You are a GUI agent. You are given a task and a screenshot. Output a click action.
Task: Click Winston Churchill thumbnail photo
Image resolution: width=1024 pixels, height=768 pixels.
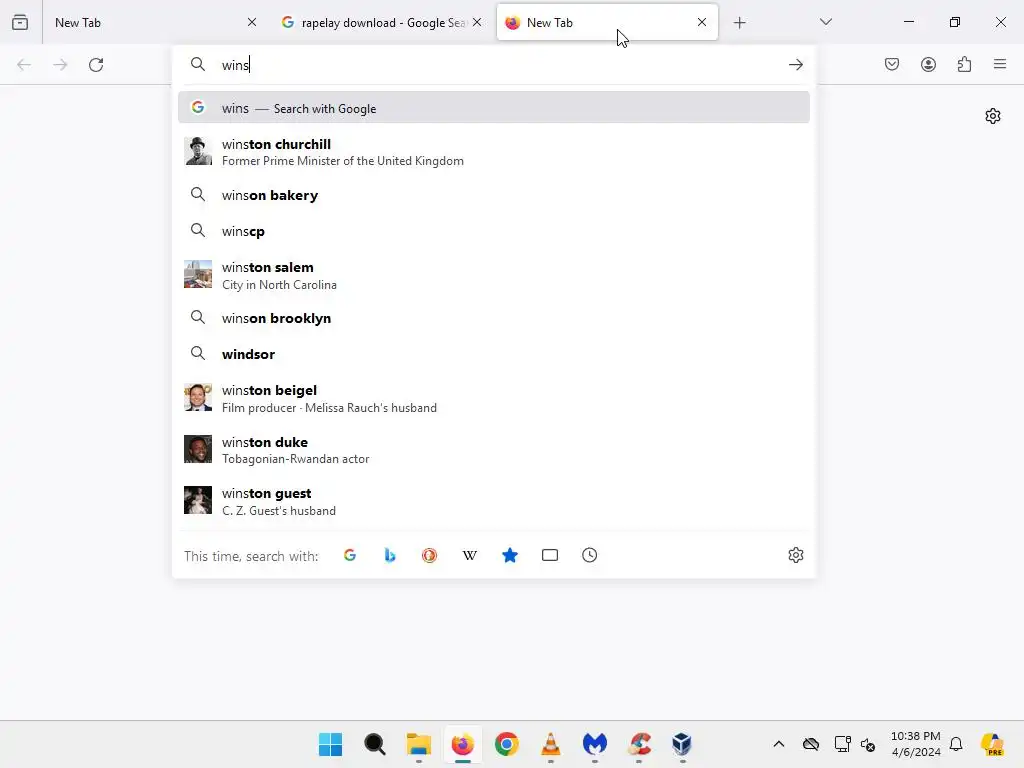pyautogui.click(x=198, y=151)
